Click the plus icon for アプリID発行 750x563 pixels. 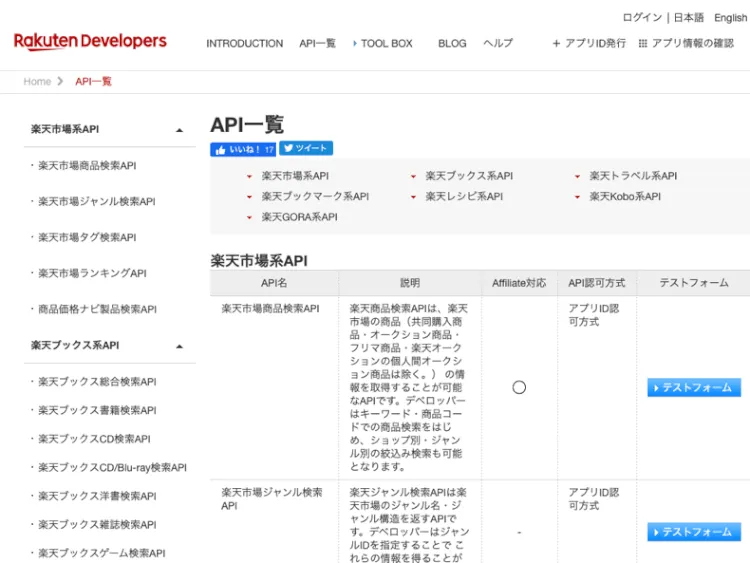click(x=556, y=44)
